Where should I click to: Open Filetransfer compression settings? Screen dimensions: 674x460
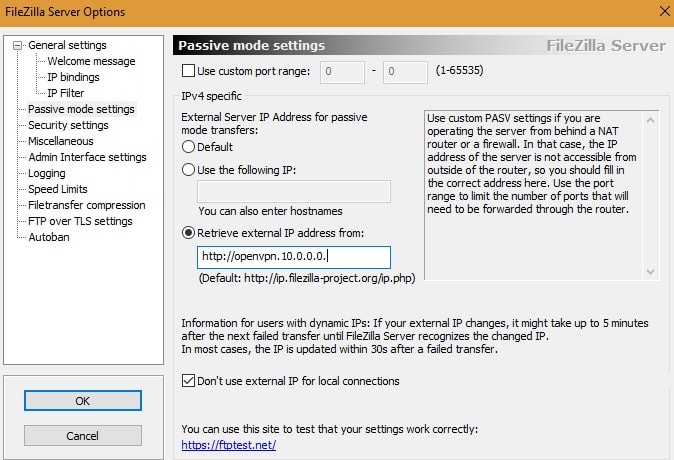(87, 205)
